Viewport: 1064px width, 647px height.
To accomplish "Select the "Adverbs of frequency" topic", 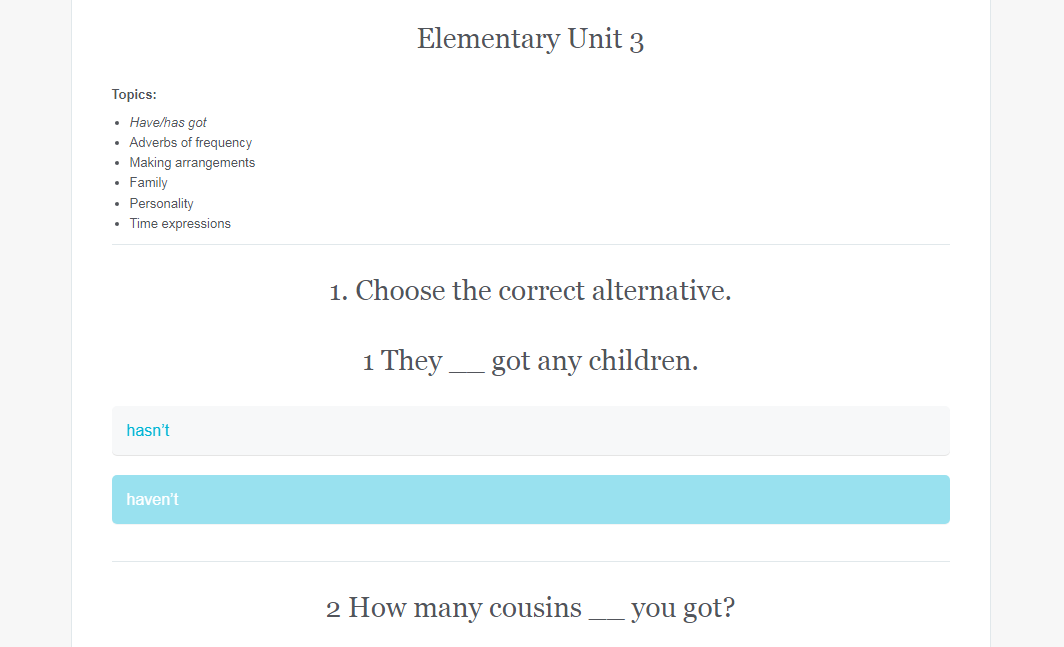I will click(x=190, y=143).
